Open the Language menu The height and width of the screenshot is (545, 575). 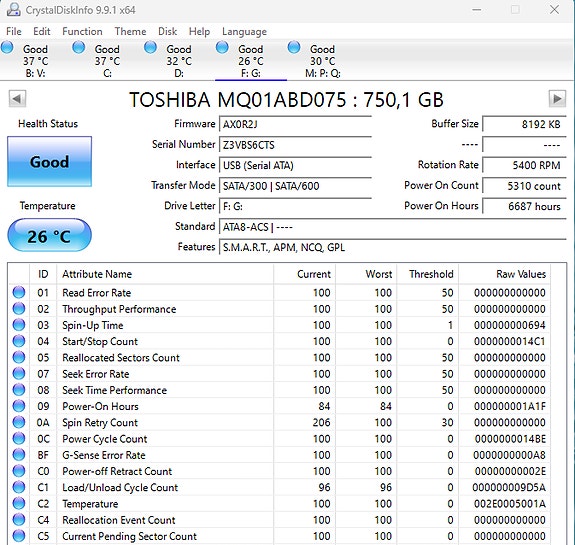tap(244, 32)
